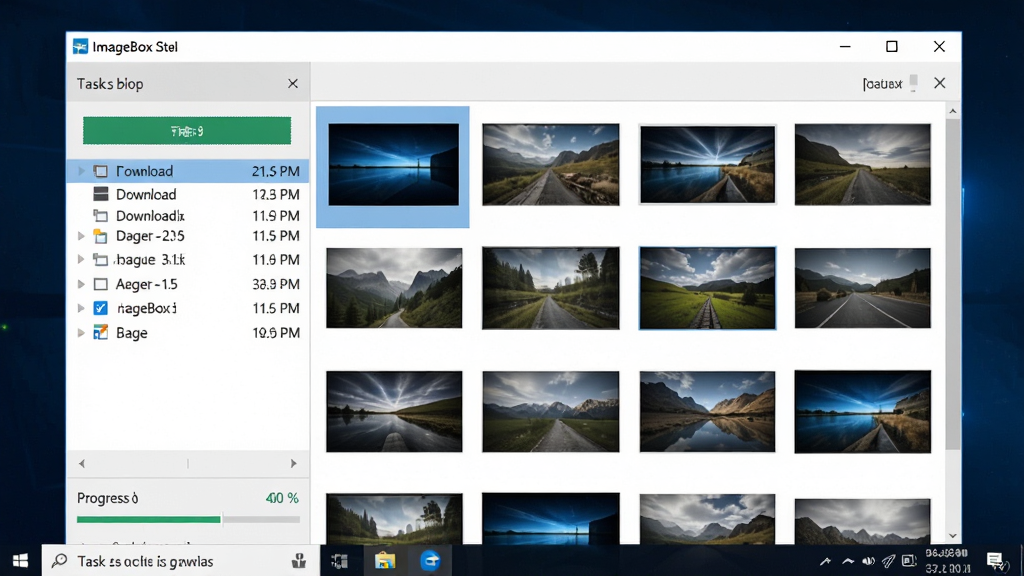Click the taskbar search box
This screenshot has width=1024, height=576.
tap(181, 560)
